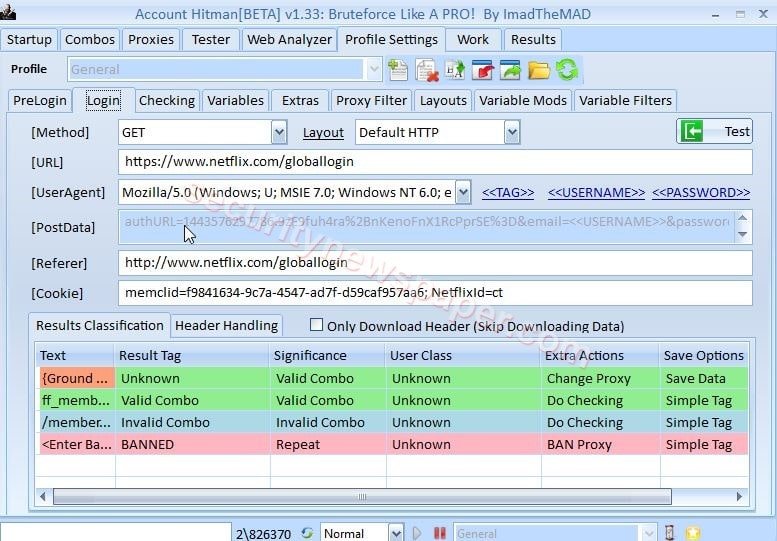Open the Variables sub-tab
This screenshot has height=541, width=777.
(235, 101)
